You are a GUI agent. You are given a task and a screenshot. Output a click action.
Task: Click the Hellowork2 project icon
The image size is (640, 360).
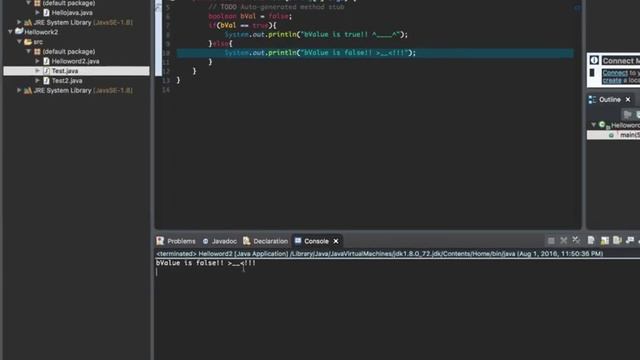(x=19, y=31)
